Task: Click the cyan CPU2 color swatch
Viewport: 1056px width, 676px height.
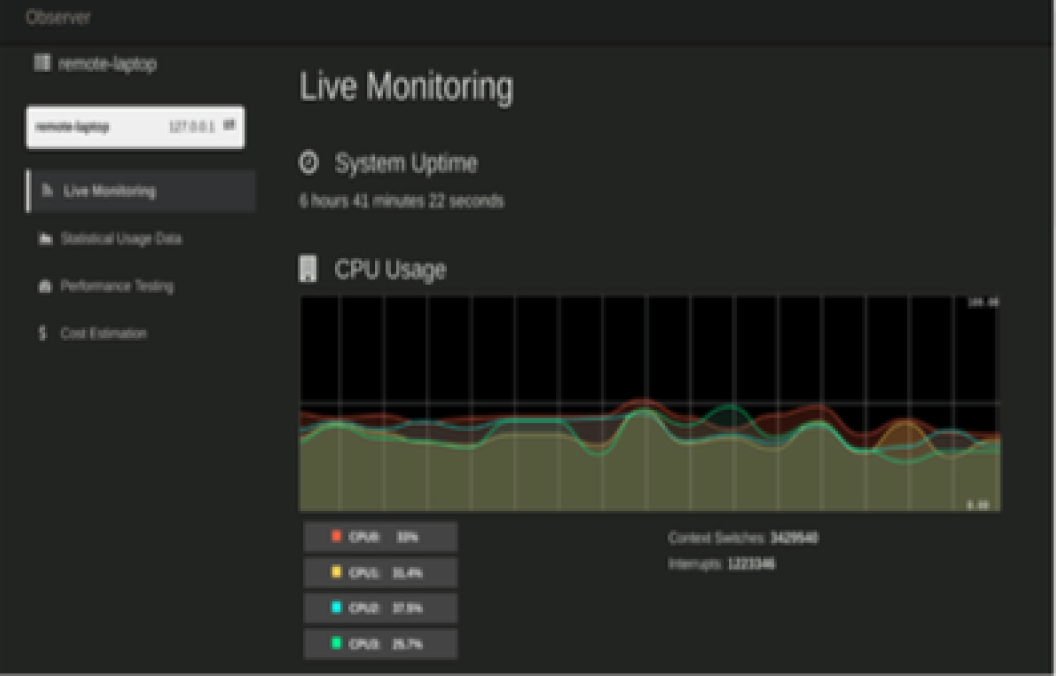Action: click(337, 608)
